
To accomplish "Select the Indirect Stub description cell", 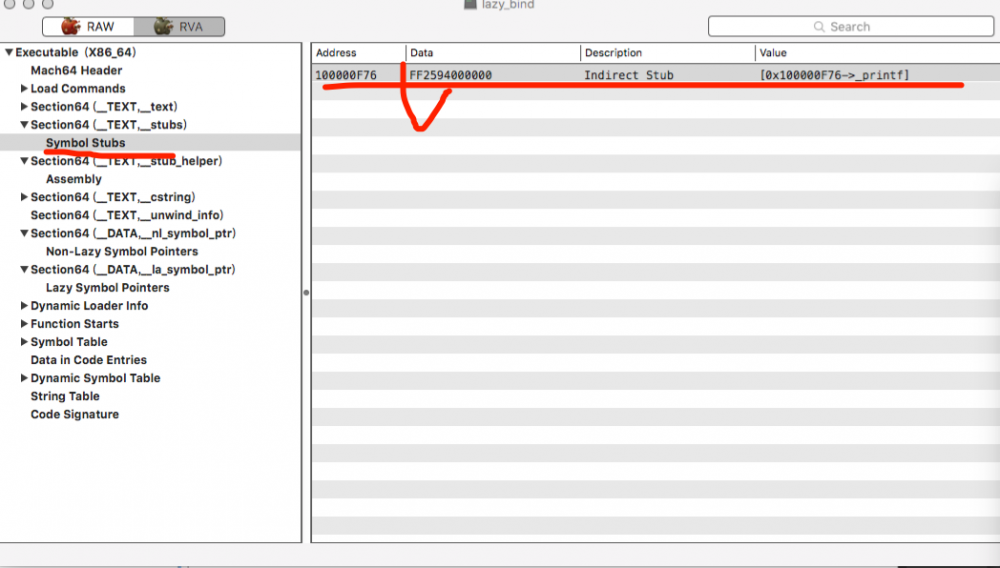I will (629, 75).
